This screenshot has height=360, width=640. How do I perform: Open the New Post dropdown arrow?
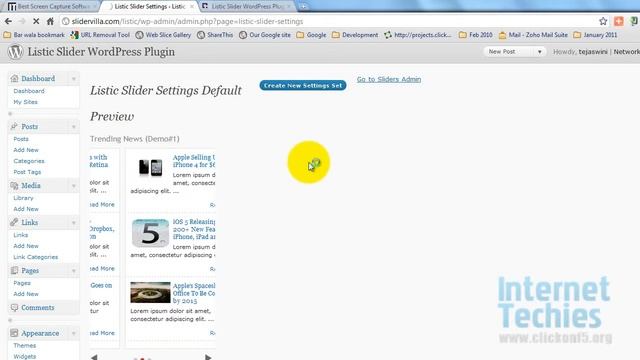pyautogui.click(x=540, y=52)
